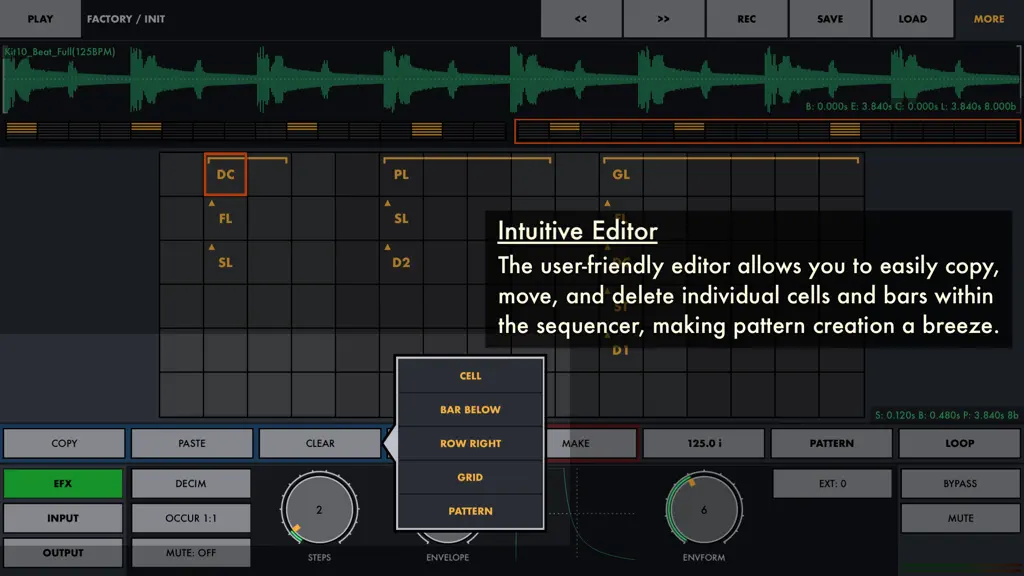Select the D2 sequencer cell

tap(401, 263)
